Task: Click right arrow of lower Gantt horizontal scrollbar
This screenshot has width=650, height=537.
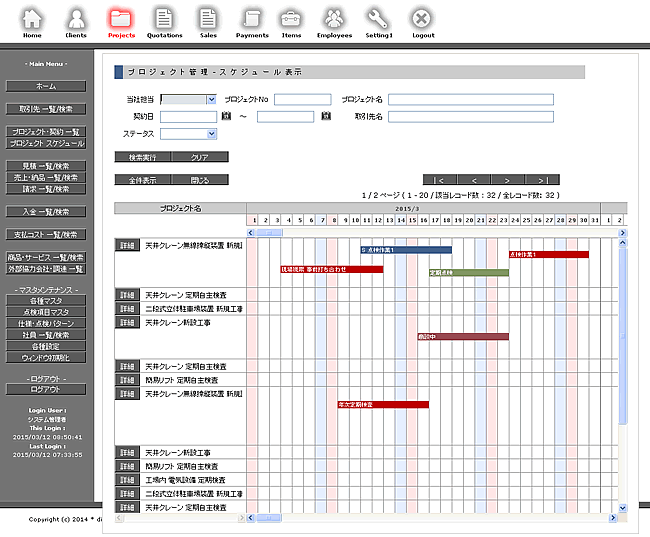Action: point(613,518)
